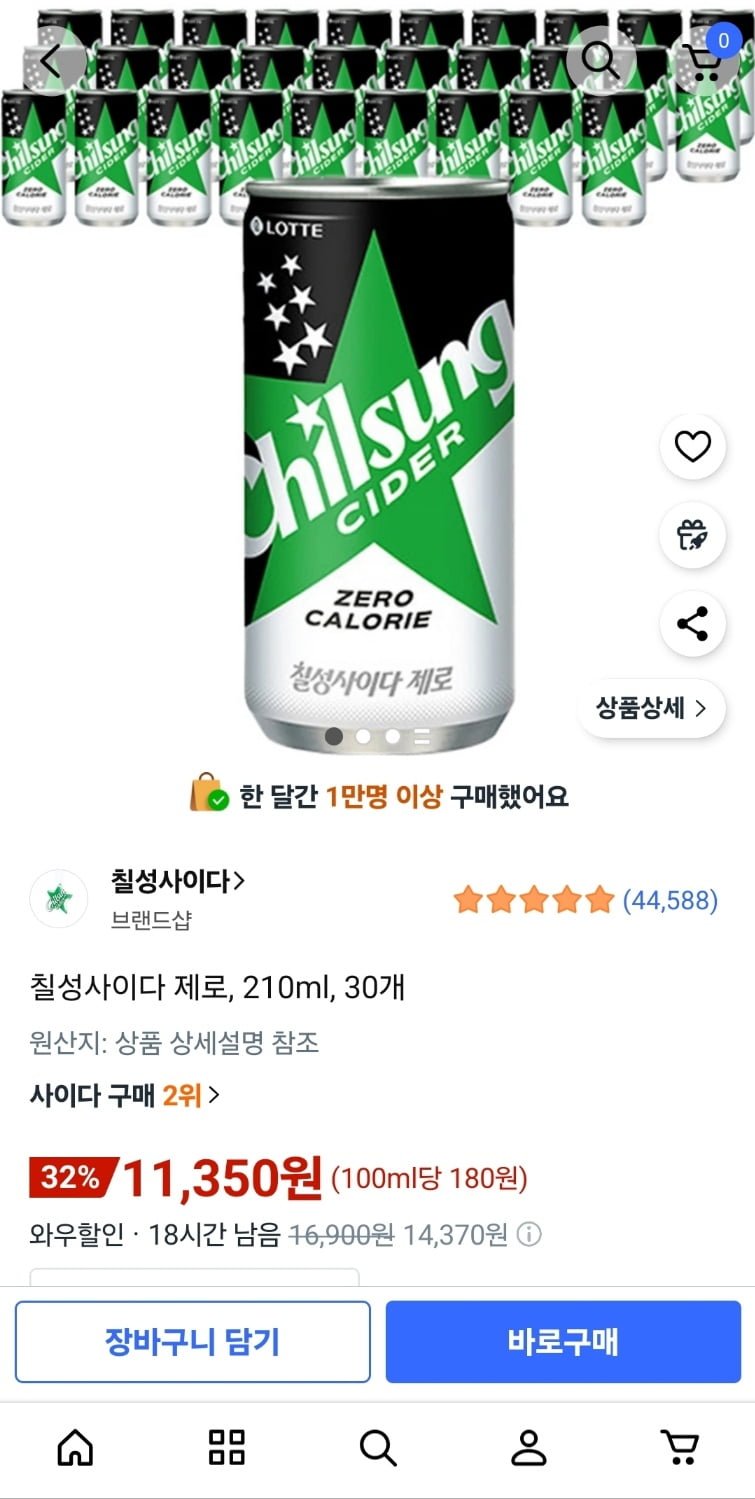Go to home in bottom navigation
Image resolution: width=755 pixels, height=1499 pixels.
[x=76, y=1447]
